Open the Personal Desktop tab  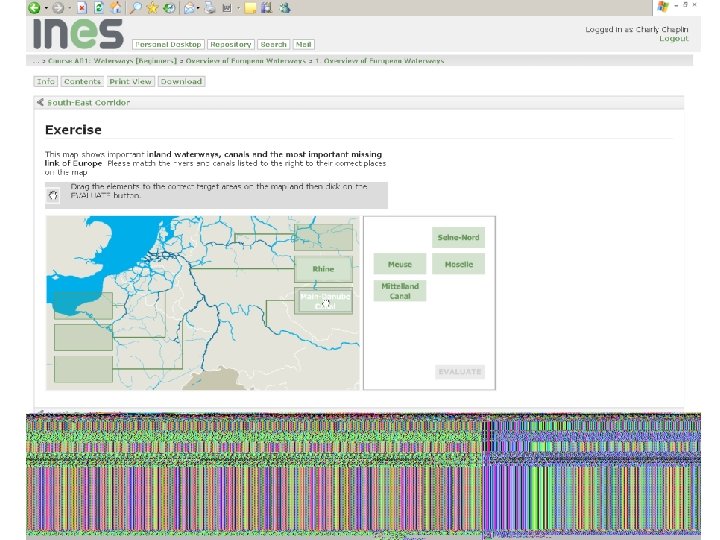click(x=168, y=45)
